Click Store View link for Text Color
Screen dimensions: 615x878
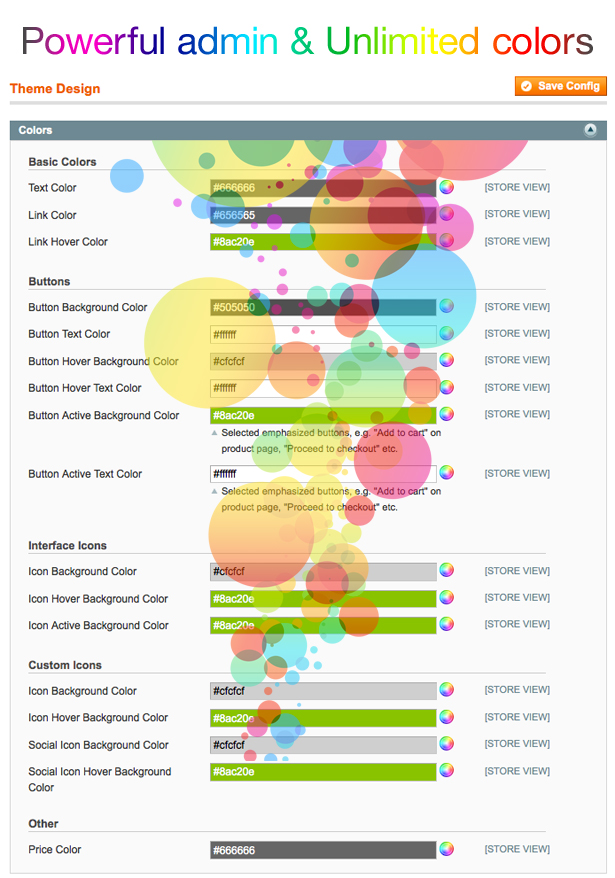click(517, 187)
